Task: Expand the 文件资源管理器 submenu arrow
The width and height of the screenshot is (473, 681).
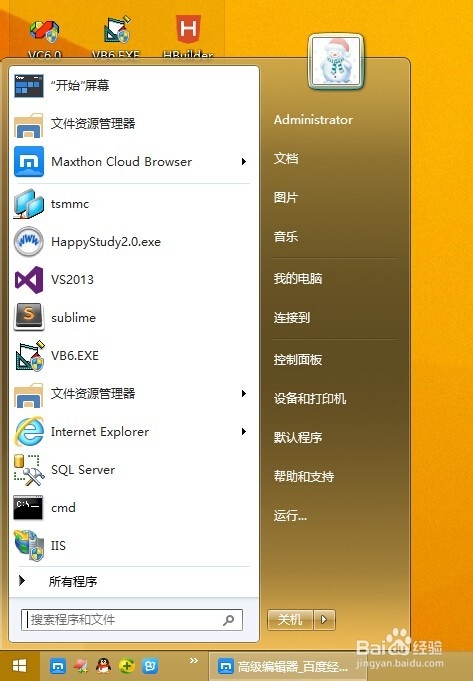Action: [244, 393]
